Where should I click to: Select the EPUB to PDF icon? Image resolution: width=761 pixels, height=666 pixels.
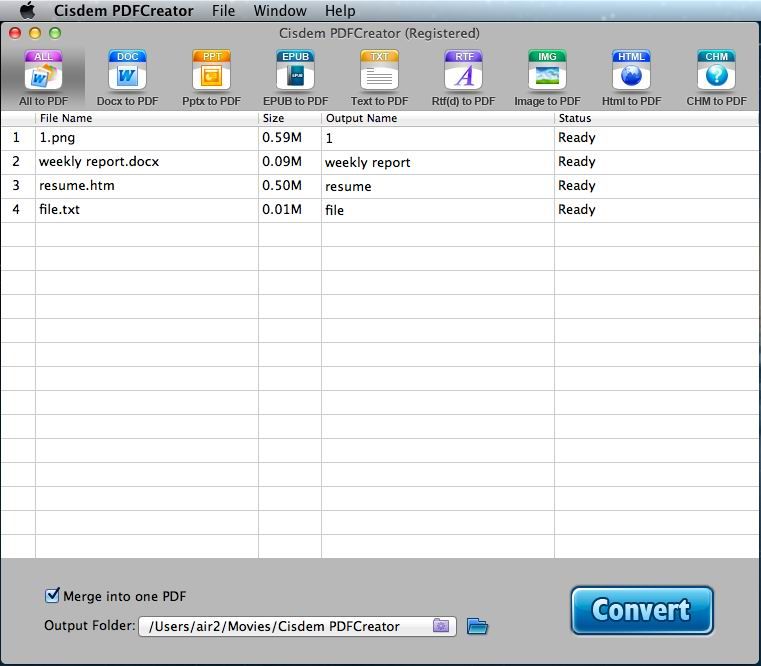295,78
